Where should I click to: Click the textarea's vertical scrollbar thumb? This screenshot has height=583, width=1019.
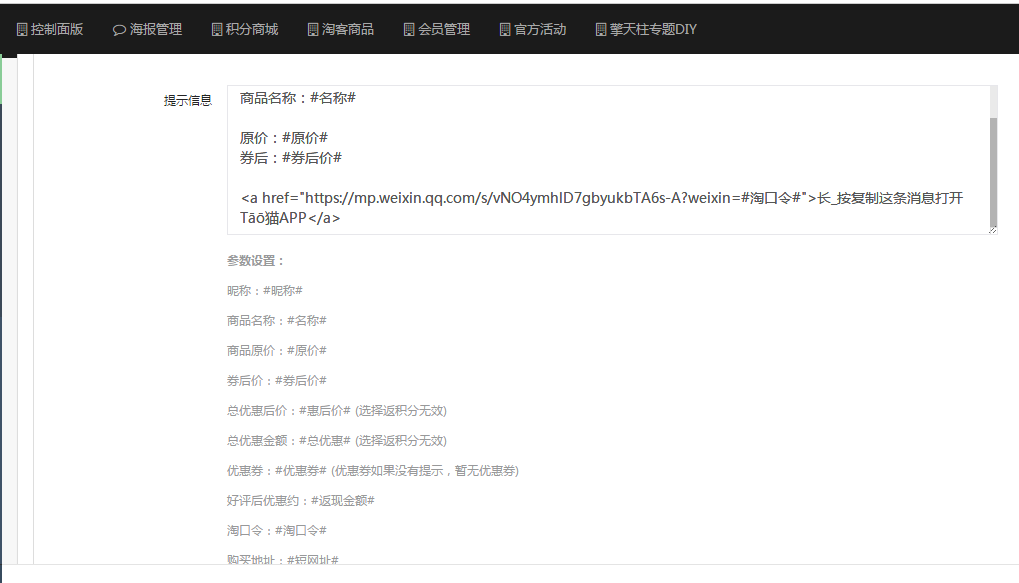click(x=993, y=170)
